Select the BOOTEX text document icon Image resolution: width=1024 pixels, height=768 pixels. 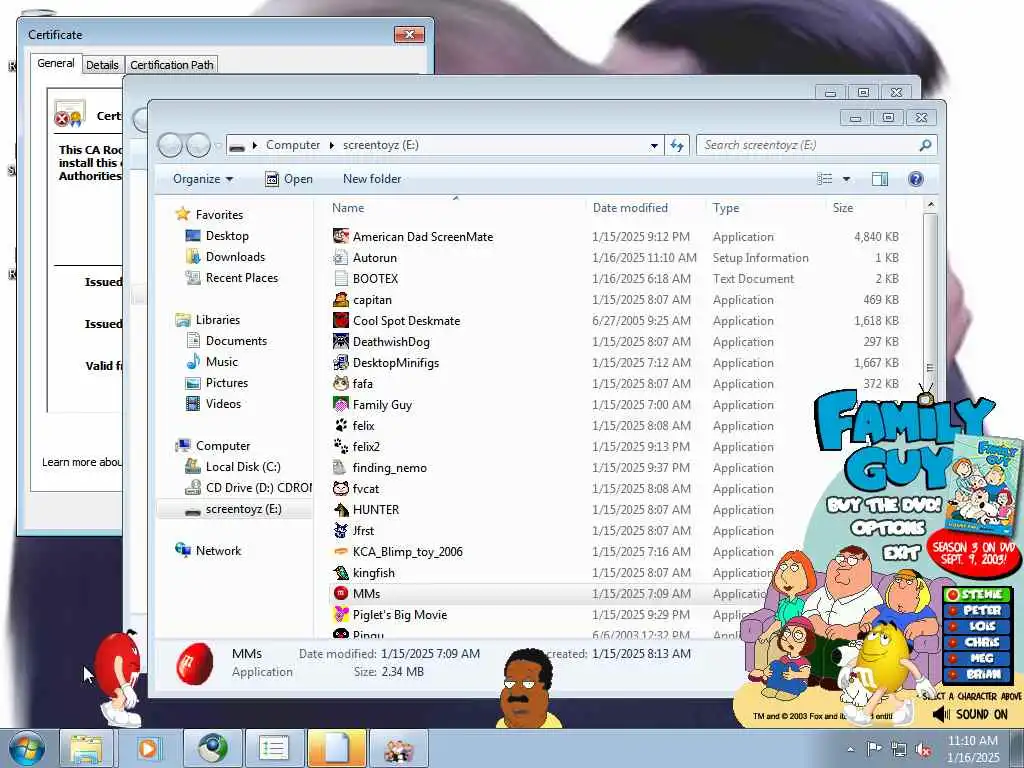tap(340, 278)
